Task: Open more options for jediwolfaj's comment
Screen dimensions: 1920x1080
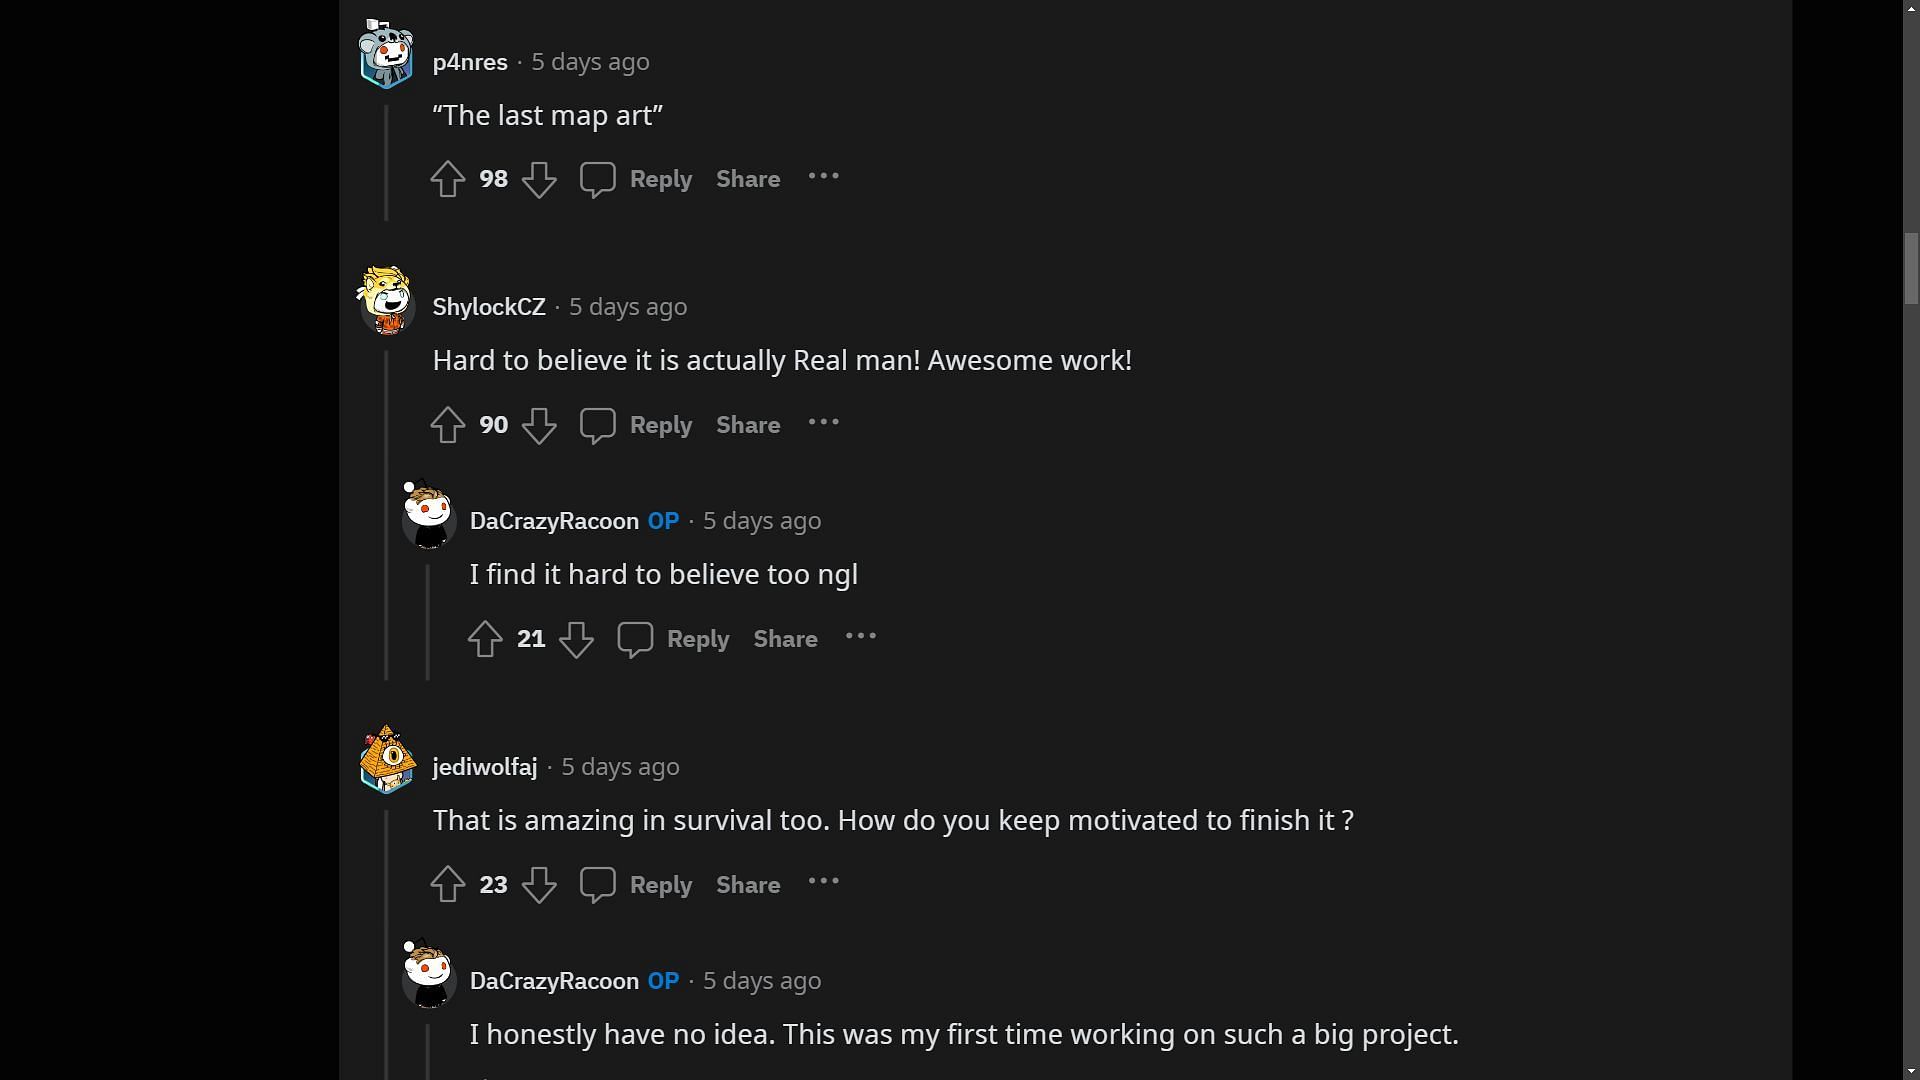Action: tap(823, 882)
